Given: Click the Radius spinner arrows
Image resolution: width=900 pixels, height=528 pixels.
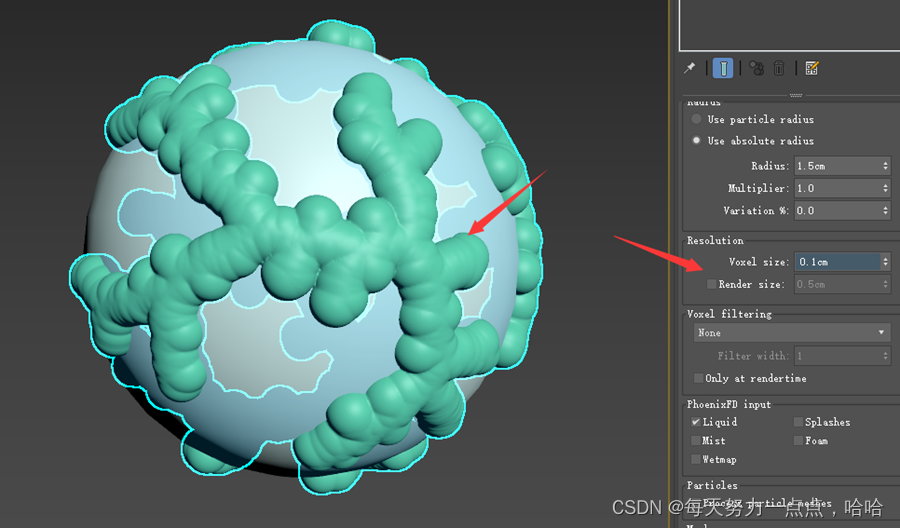Looking at the screenshot, I should click(x=886, y=166).
